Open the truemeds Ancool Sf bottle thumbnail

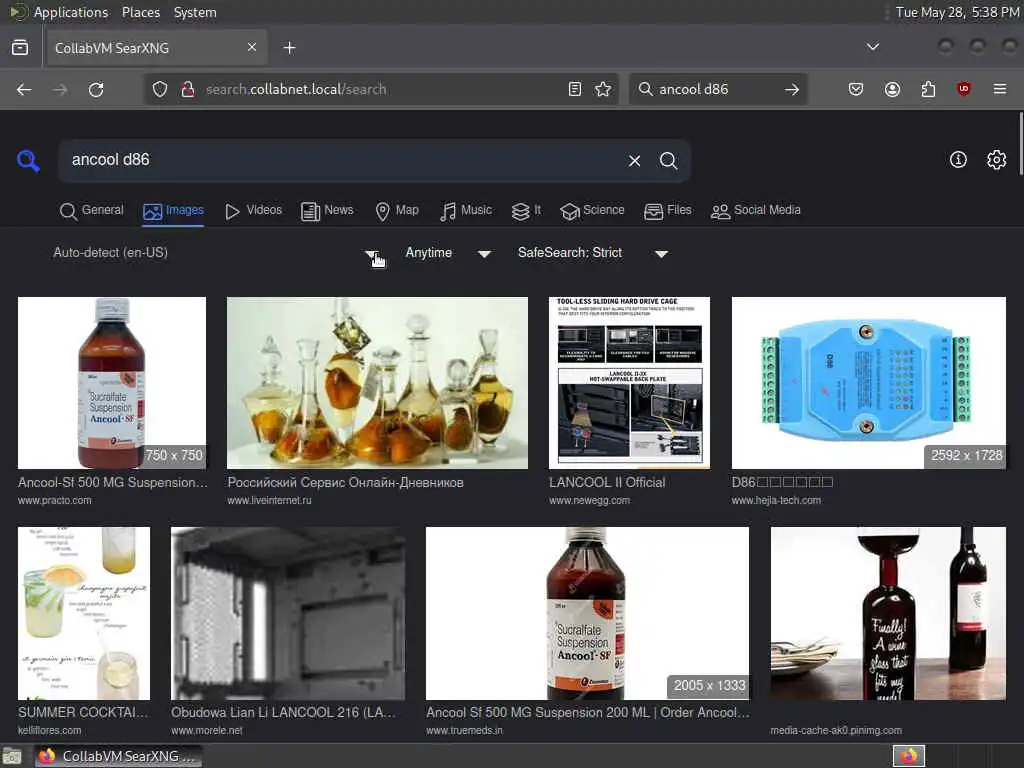(x=587, y=613)
